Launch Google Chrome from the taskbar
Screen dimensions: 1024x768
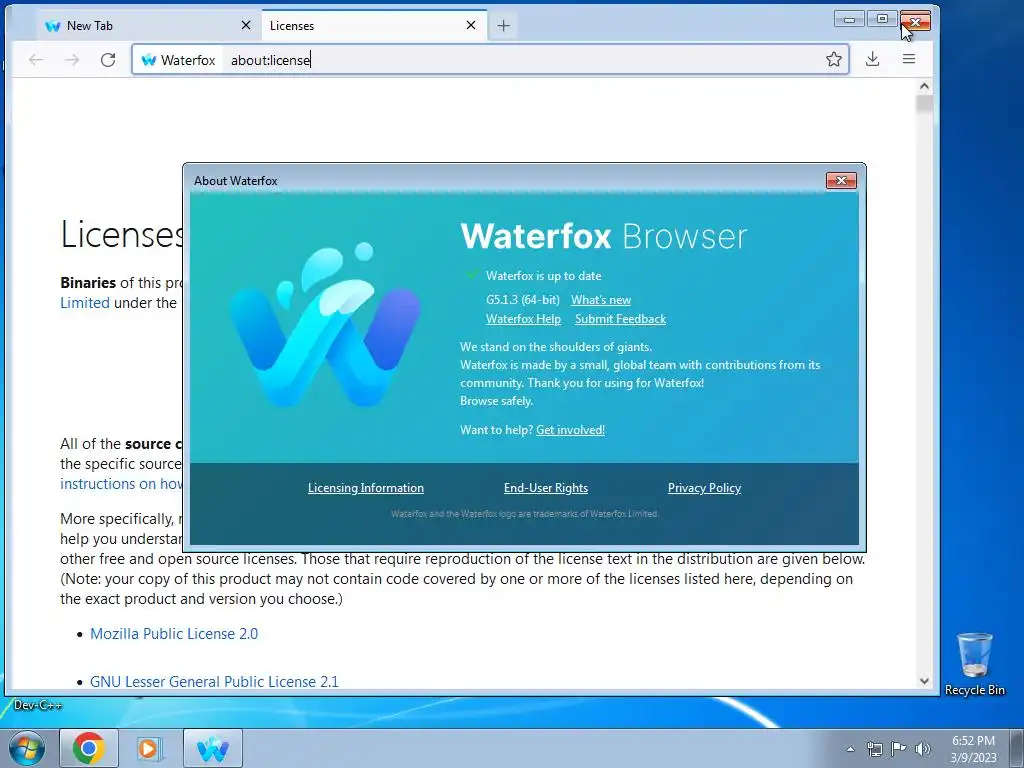(89, 748)
